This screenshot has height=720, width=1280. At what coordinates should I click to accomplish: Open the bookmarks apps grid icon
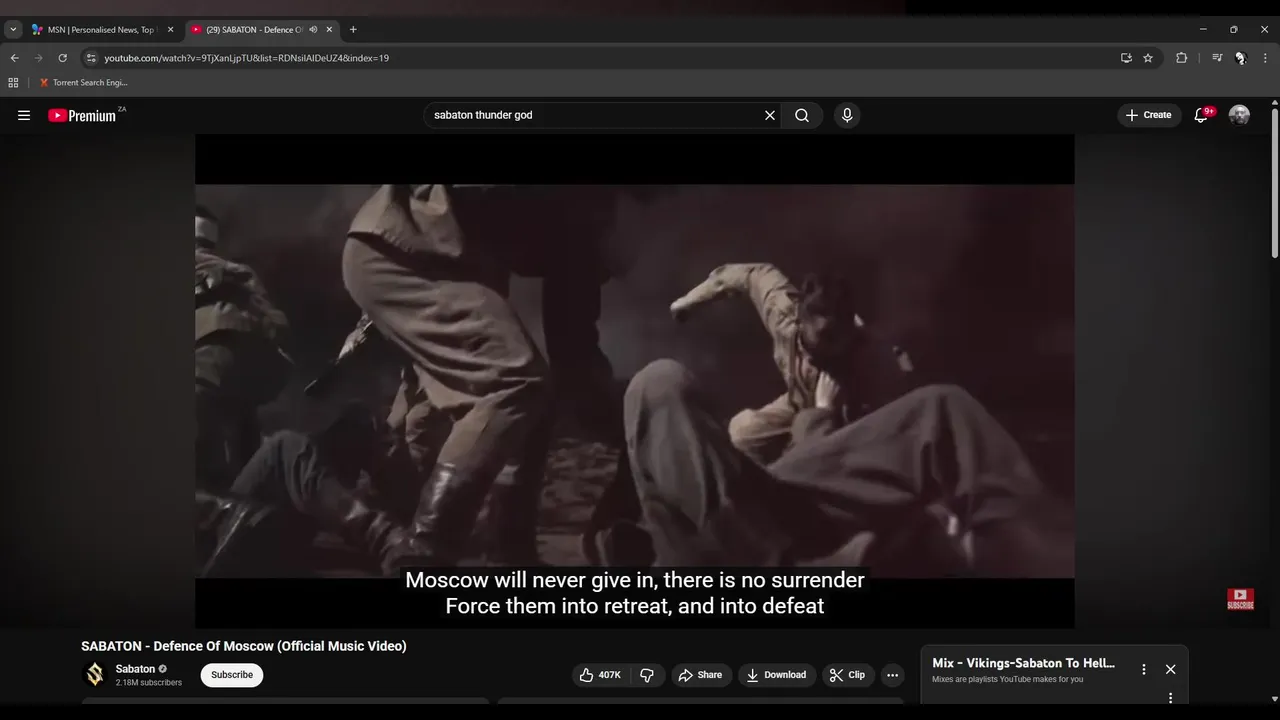[x=13, y=83]
